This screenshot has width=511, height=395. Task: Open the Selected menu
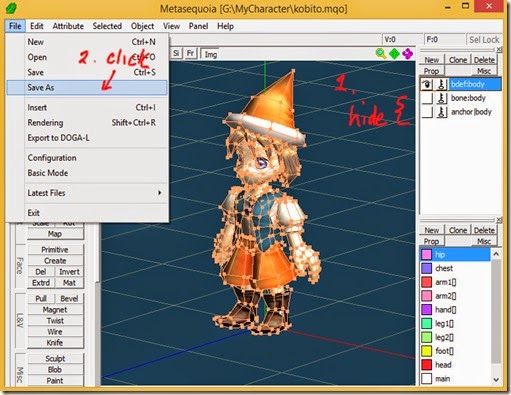[x=107, y=26]
